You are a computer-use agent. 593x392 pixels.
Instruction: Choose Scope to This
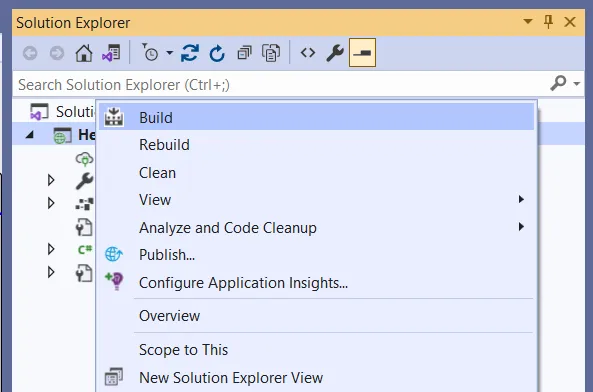[x=317, y=350]
